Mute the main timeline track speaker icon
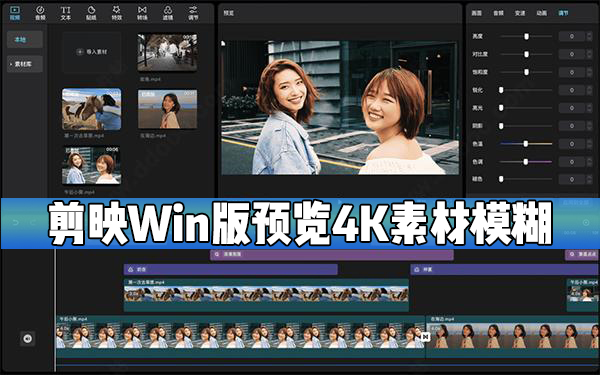 28,338
